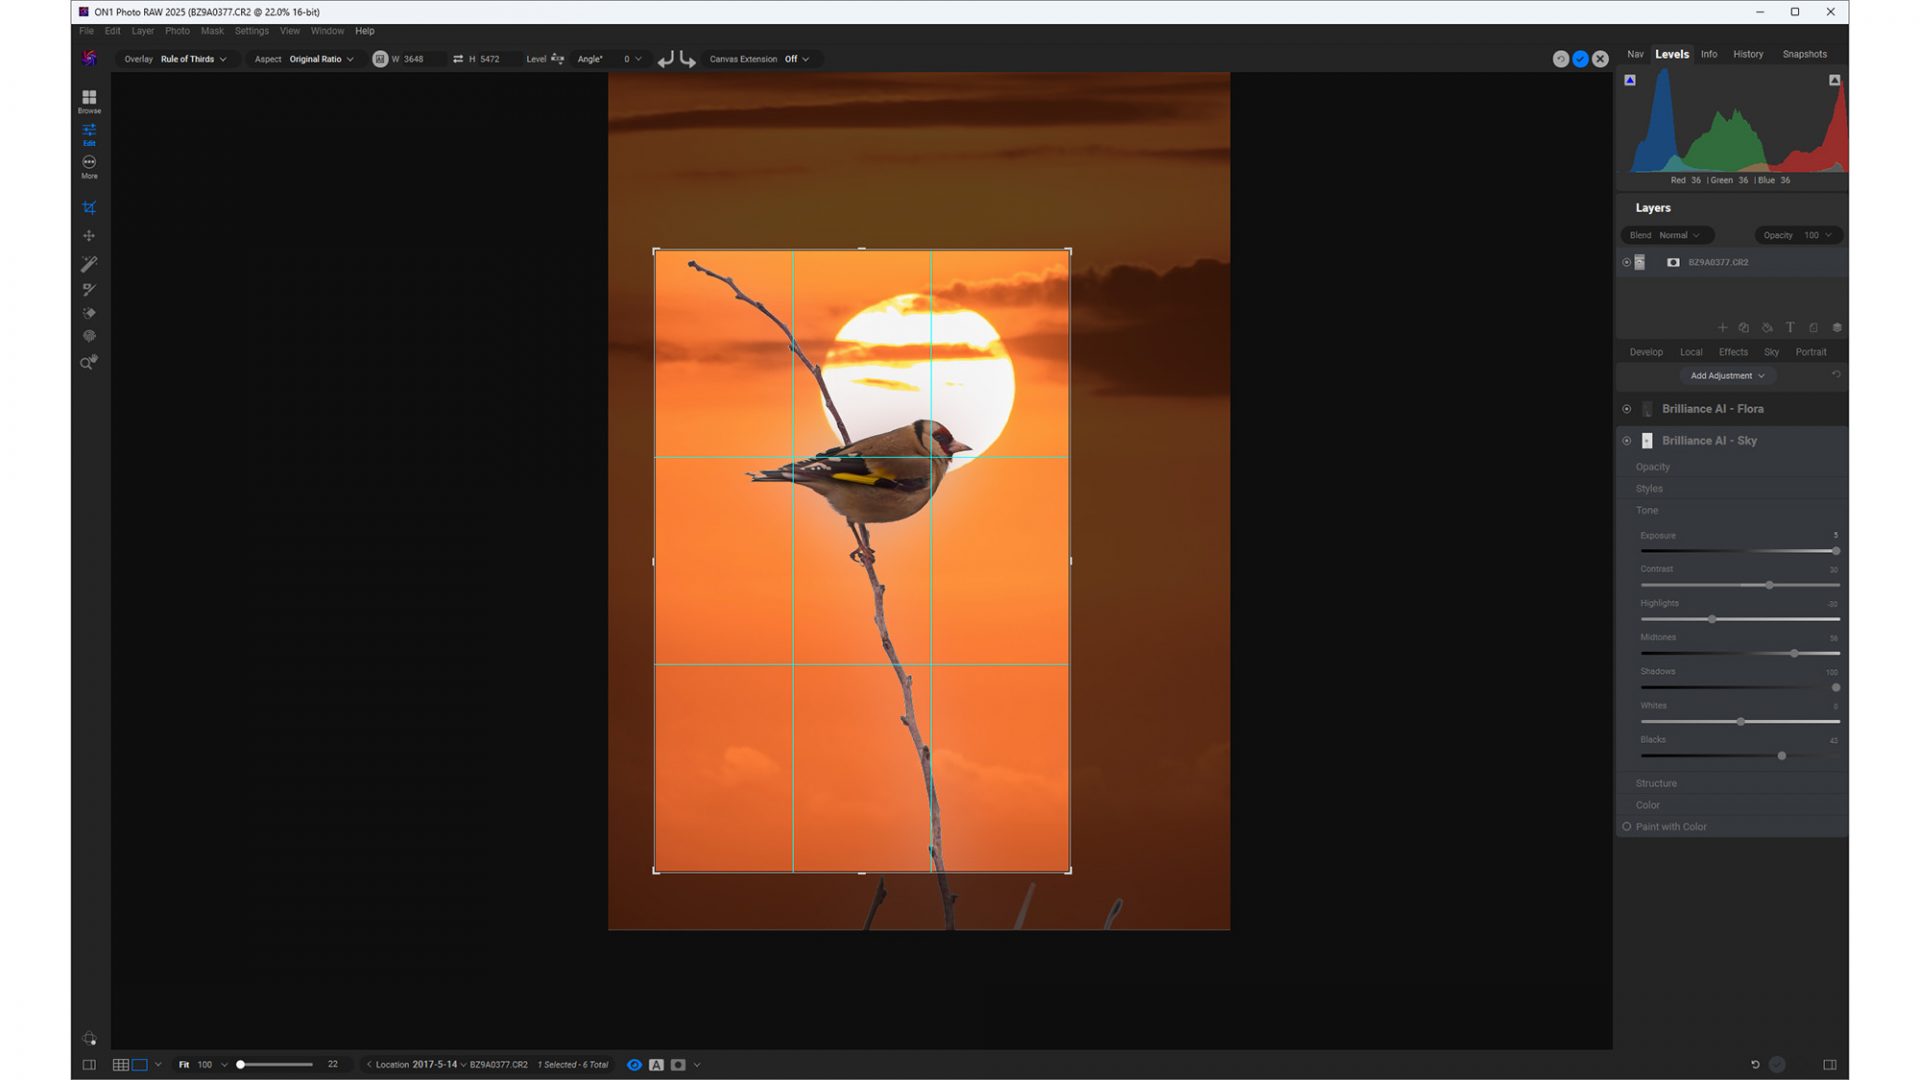Switch to the History tab
The width and height of the screenshot is (1920, 1080).
[x=1748, y=54]
